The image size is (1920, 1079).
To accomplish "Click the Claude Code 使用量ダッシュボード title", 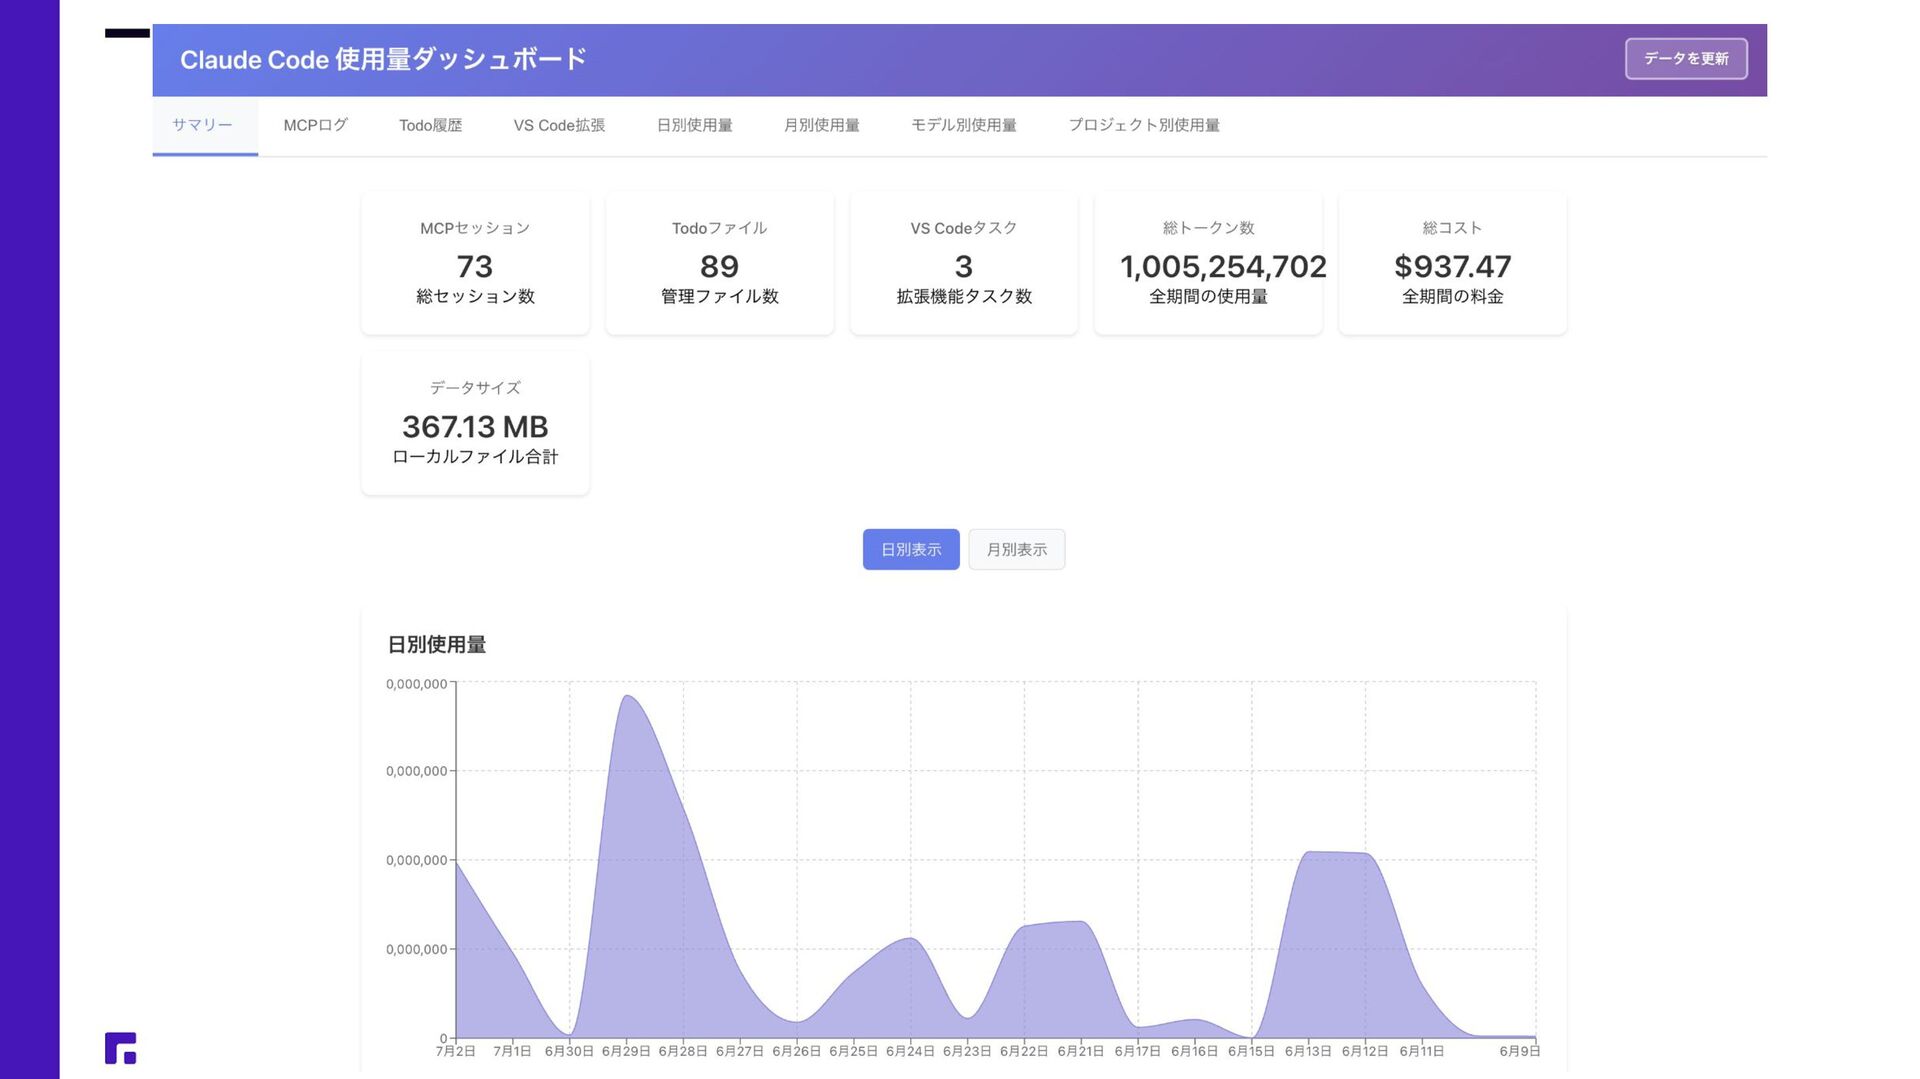I will (383, 59).
